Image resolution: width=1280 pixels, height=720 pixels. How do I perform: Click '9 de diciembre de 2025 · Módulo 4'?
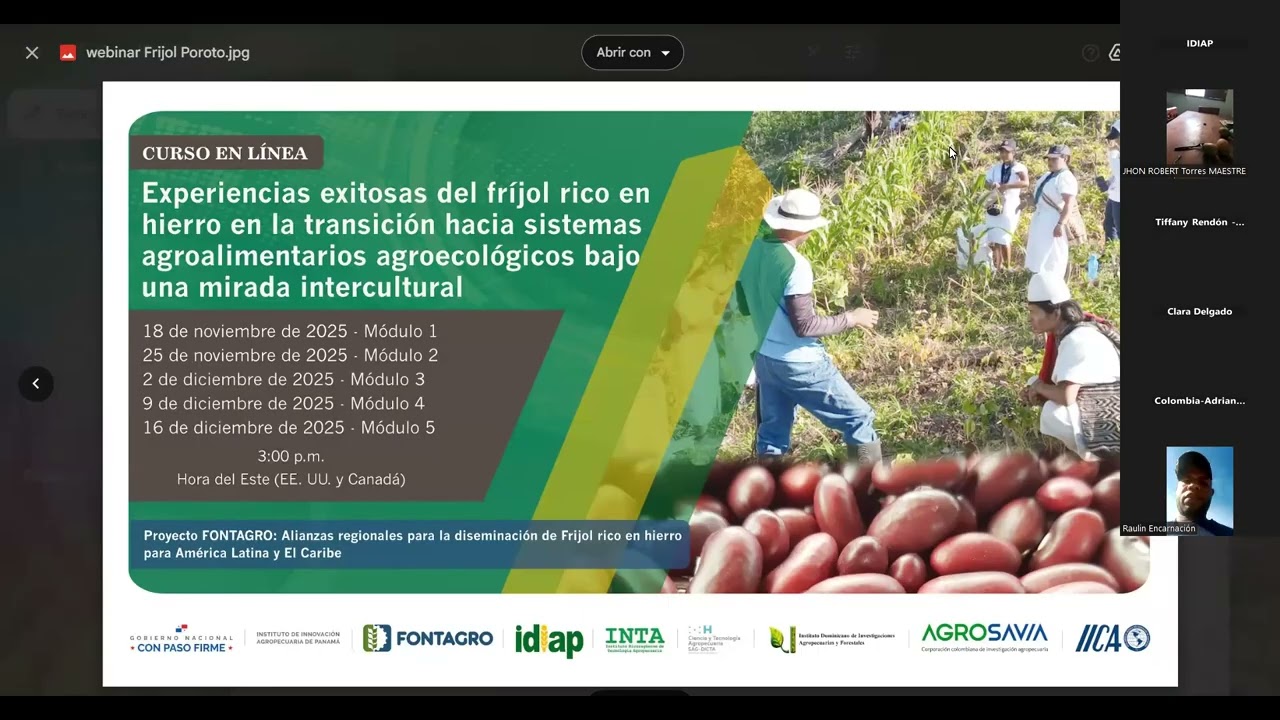click(x=284, y=403)
